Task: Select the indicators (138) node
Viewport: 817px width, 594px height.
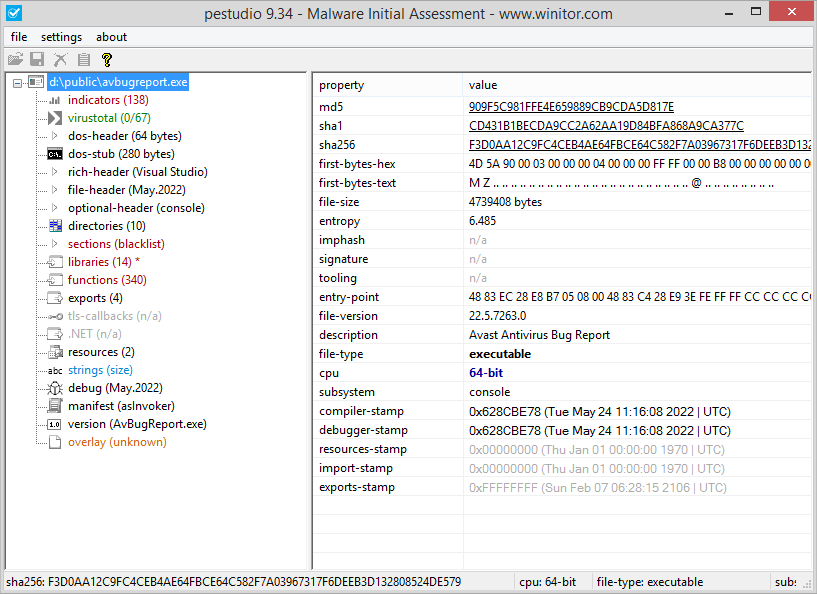Action: click(x=108, y=100)
